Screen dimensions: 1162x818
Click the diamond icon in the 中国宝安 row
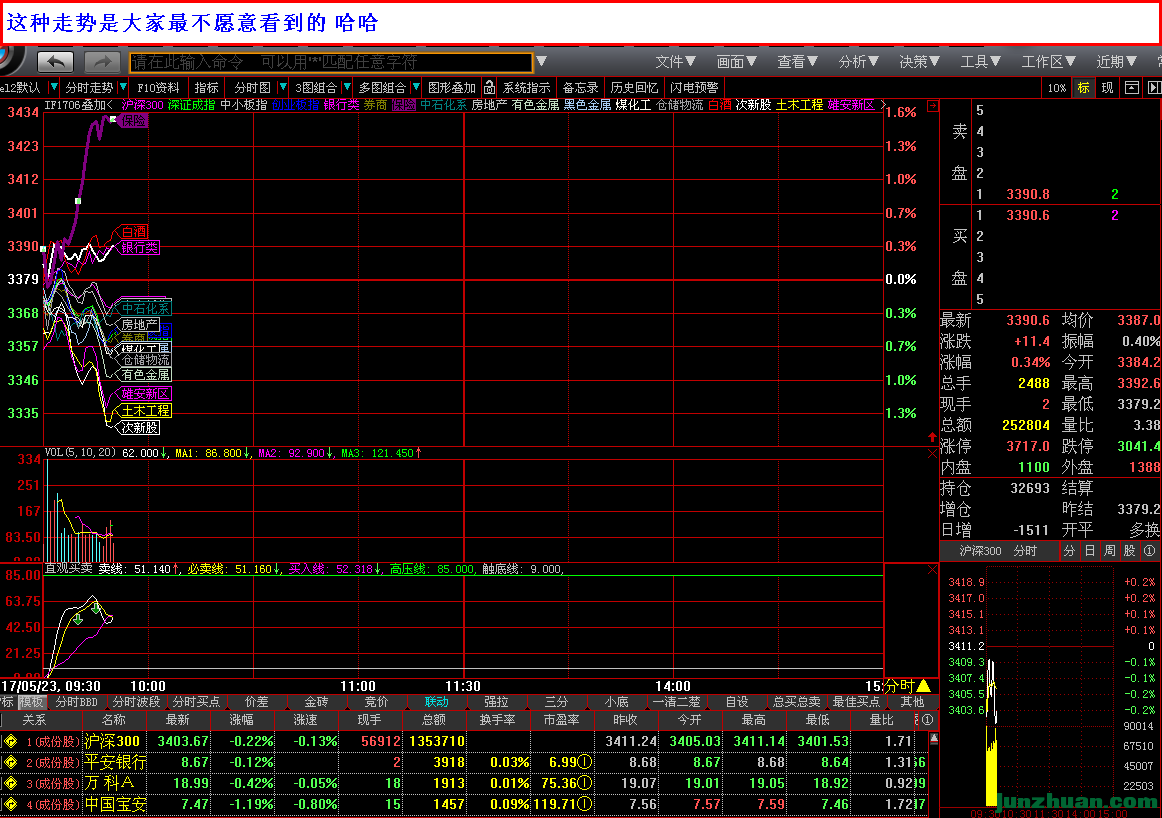pyautogui.click(x=11, y=804)
